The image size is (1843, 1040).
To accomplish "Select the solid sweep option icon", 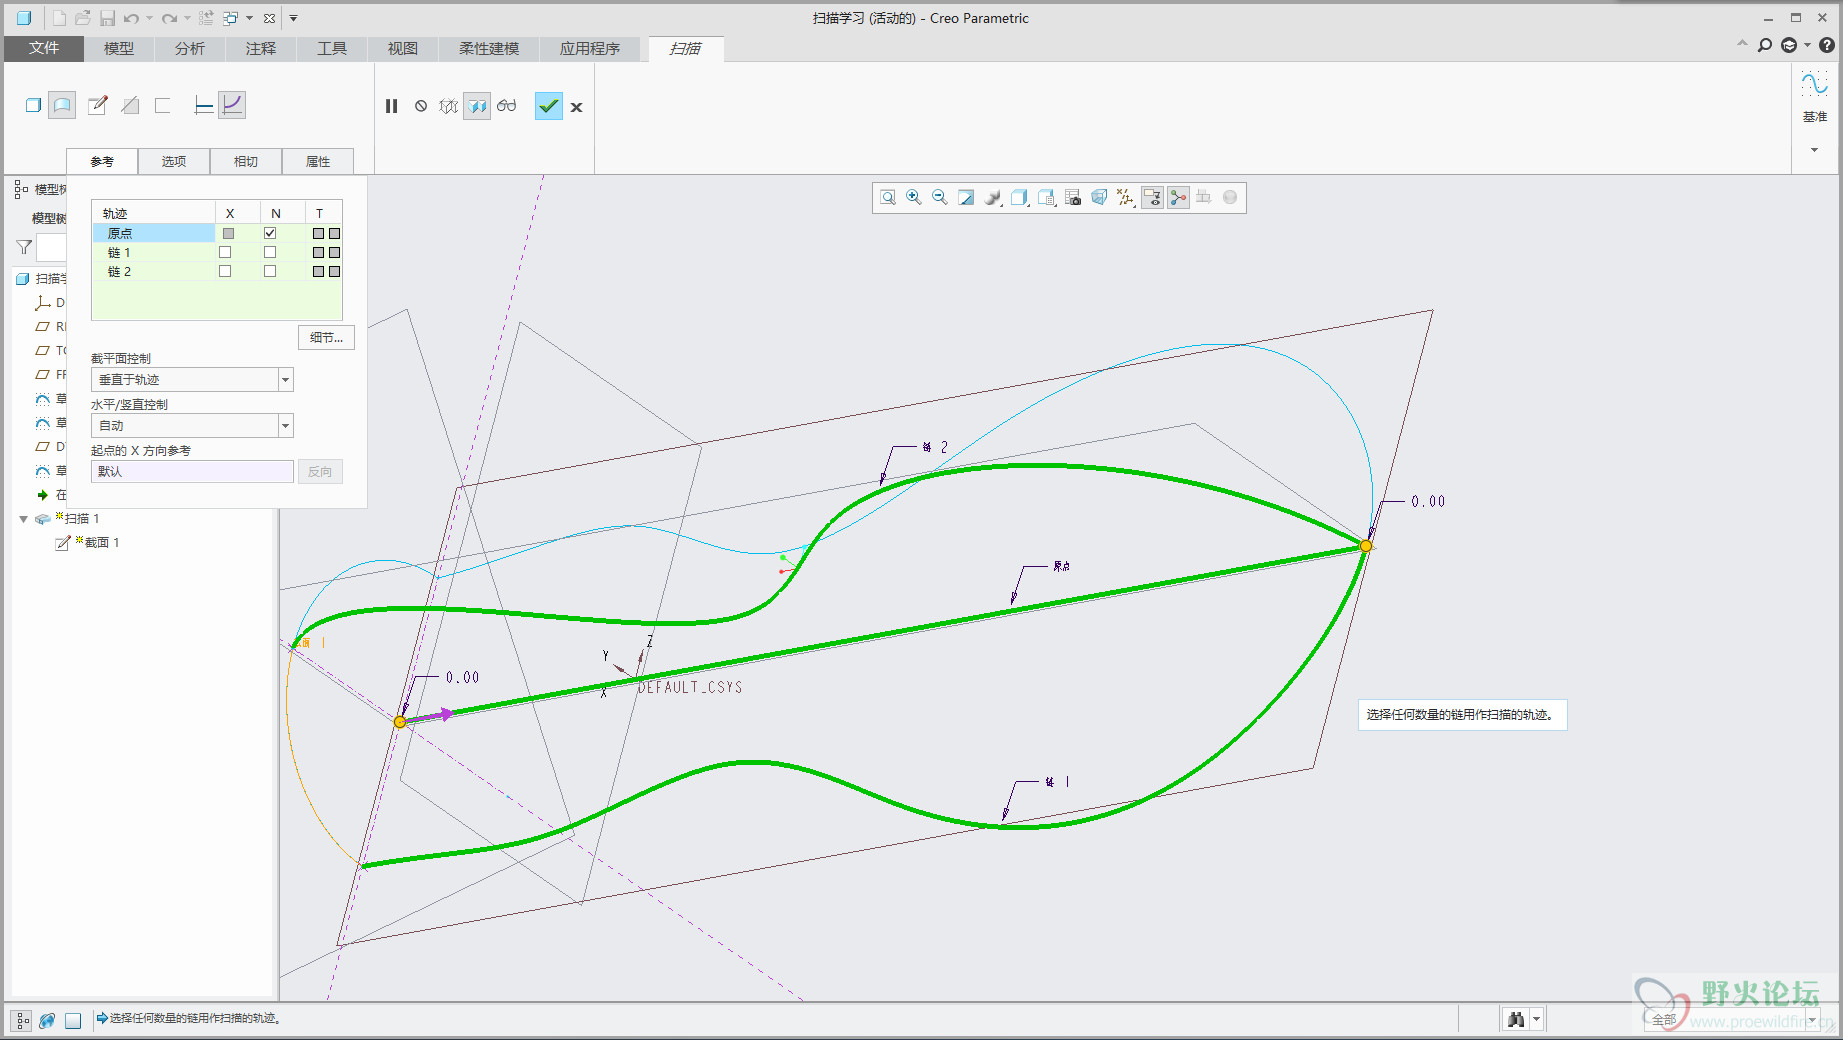I will (33, 105).
